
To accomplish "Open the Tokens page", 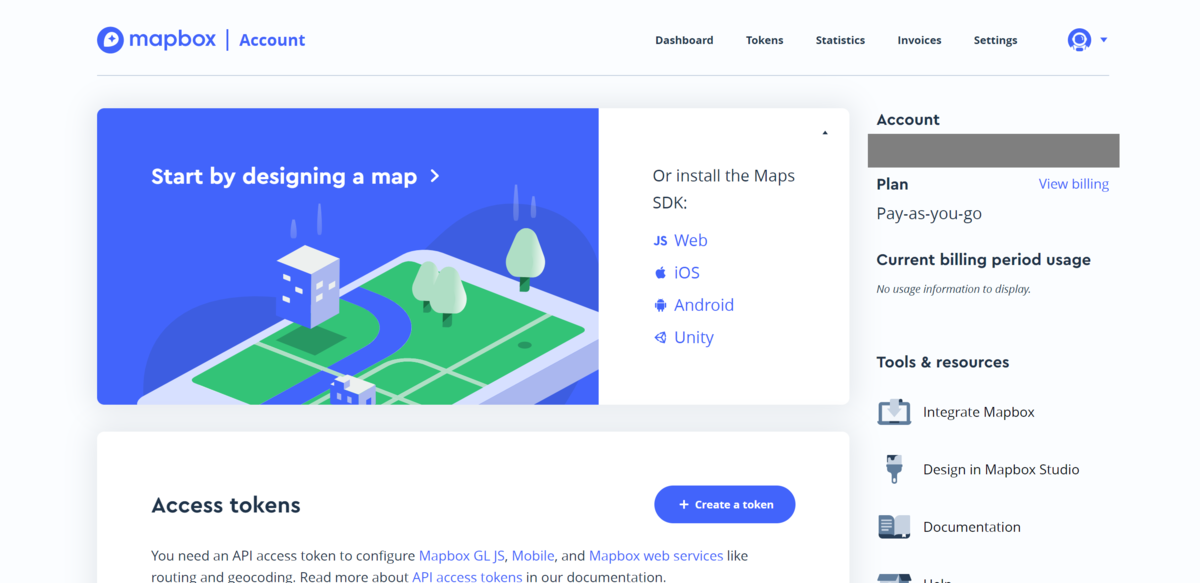I will pyautogui.click(x=764, y=40).
